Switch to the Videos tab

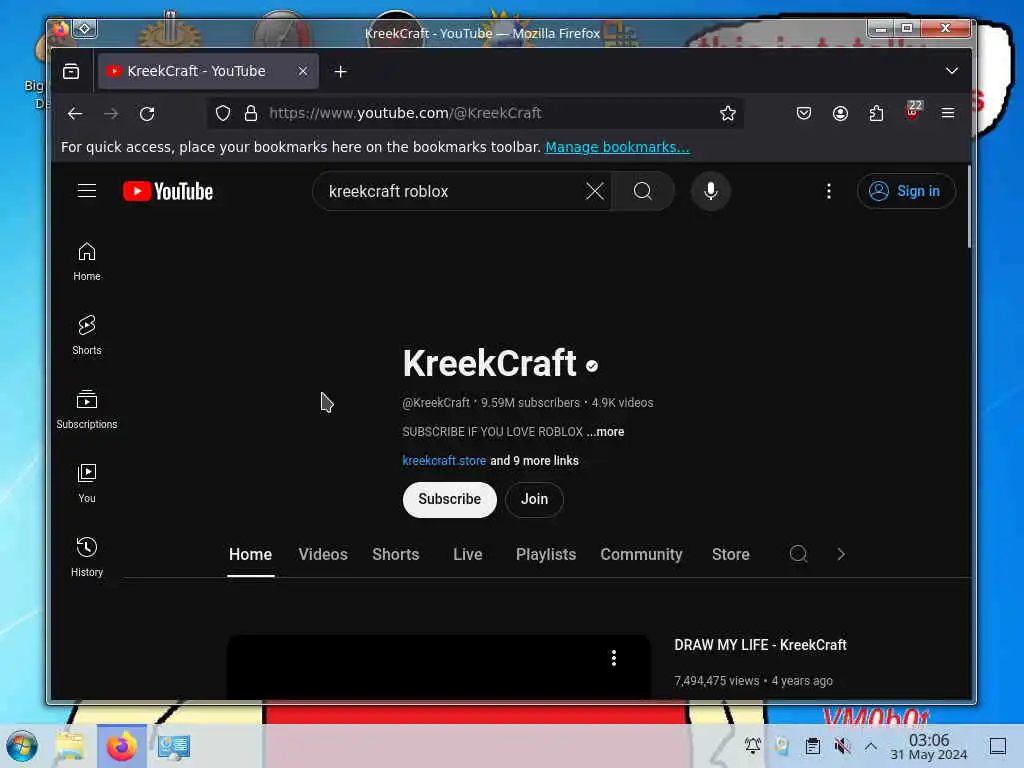323,554
